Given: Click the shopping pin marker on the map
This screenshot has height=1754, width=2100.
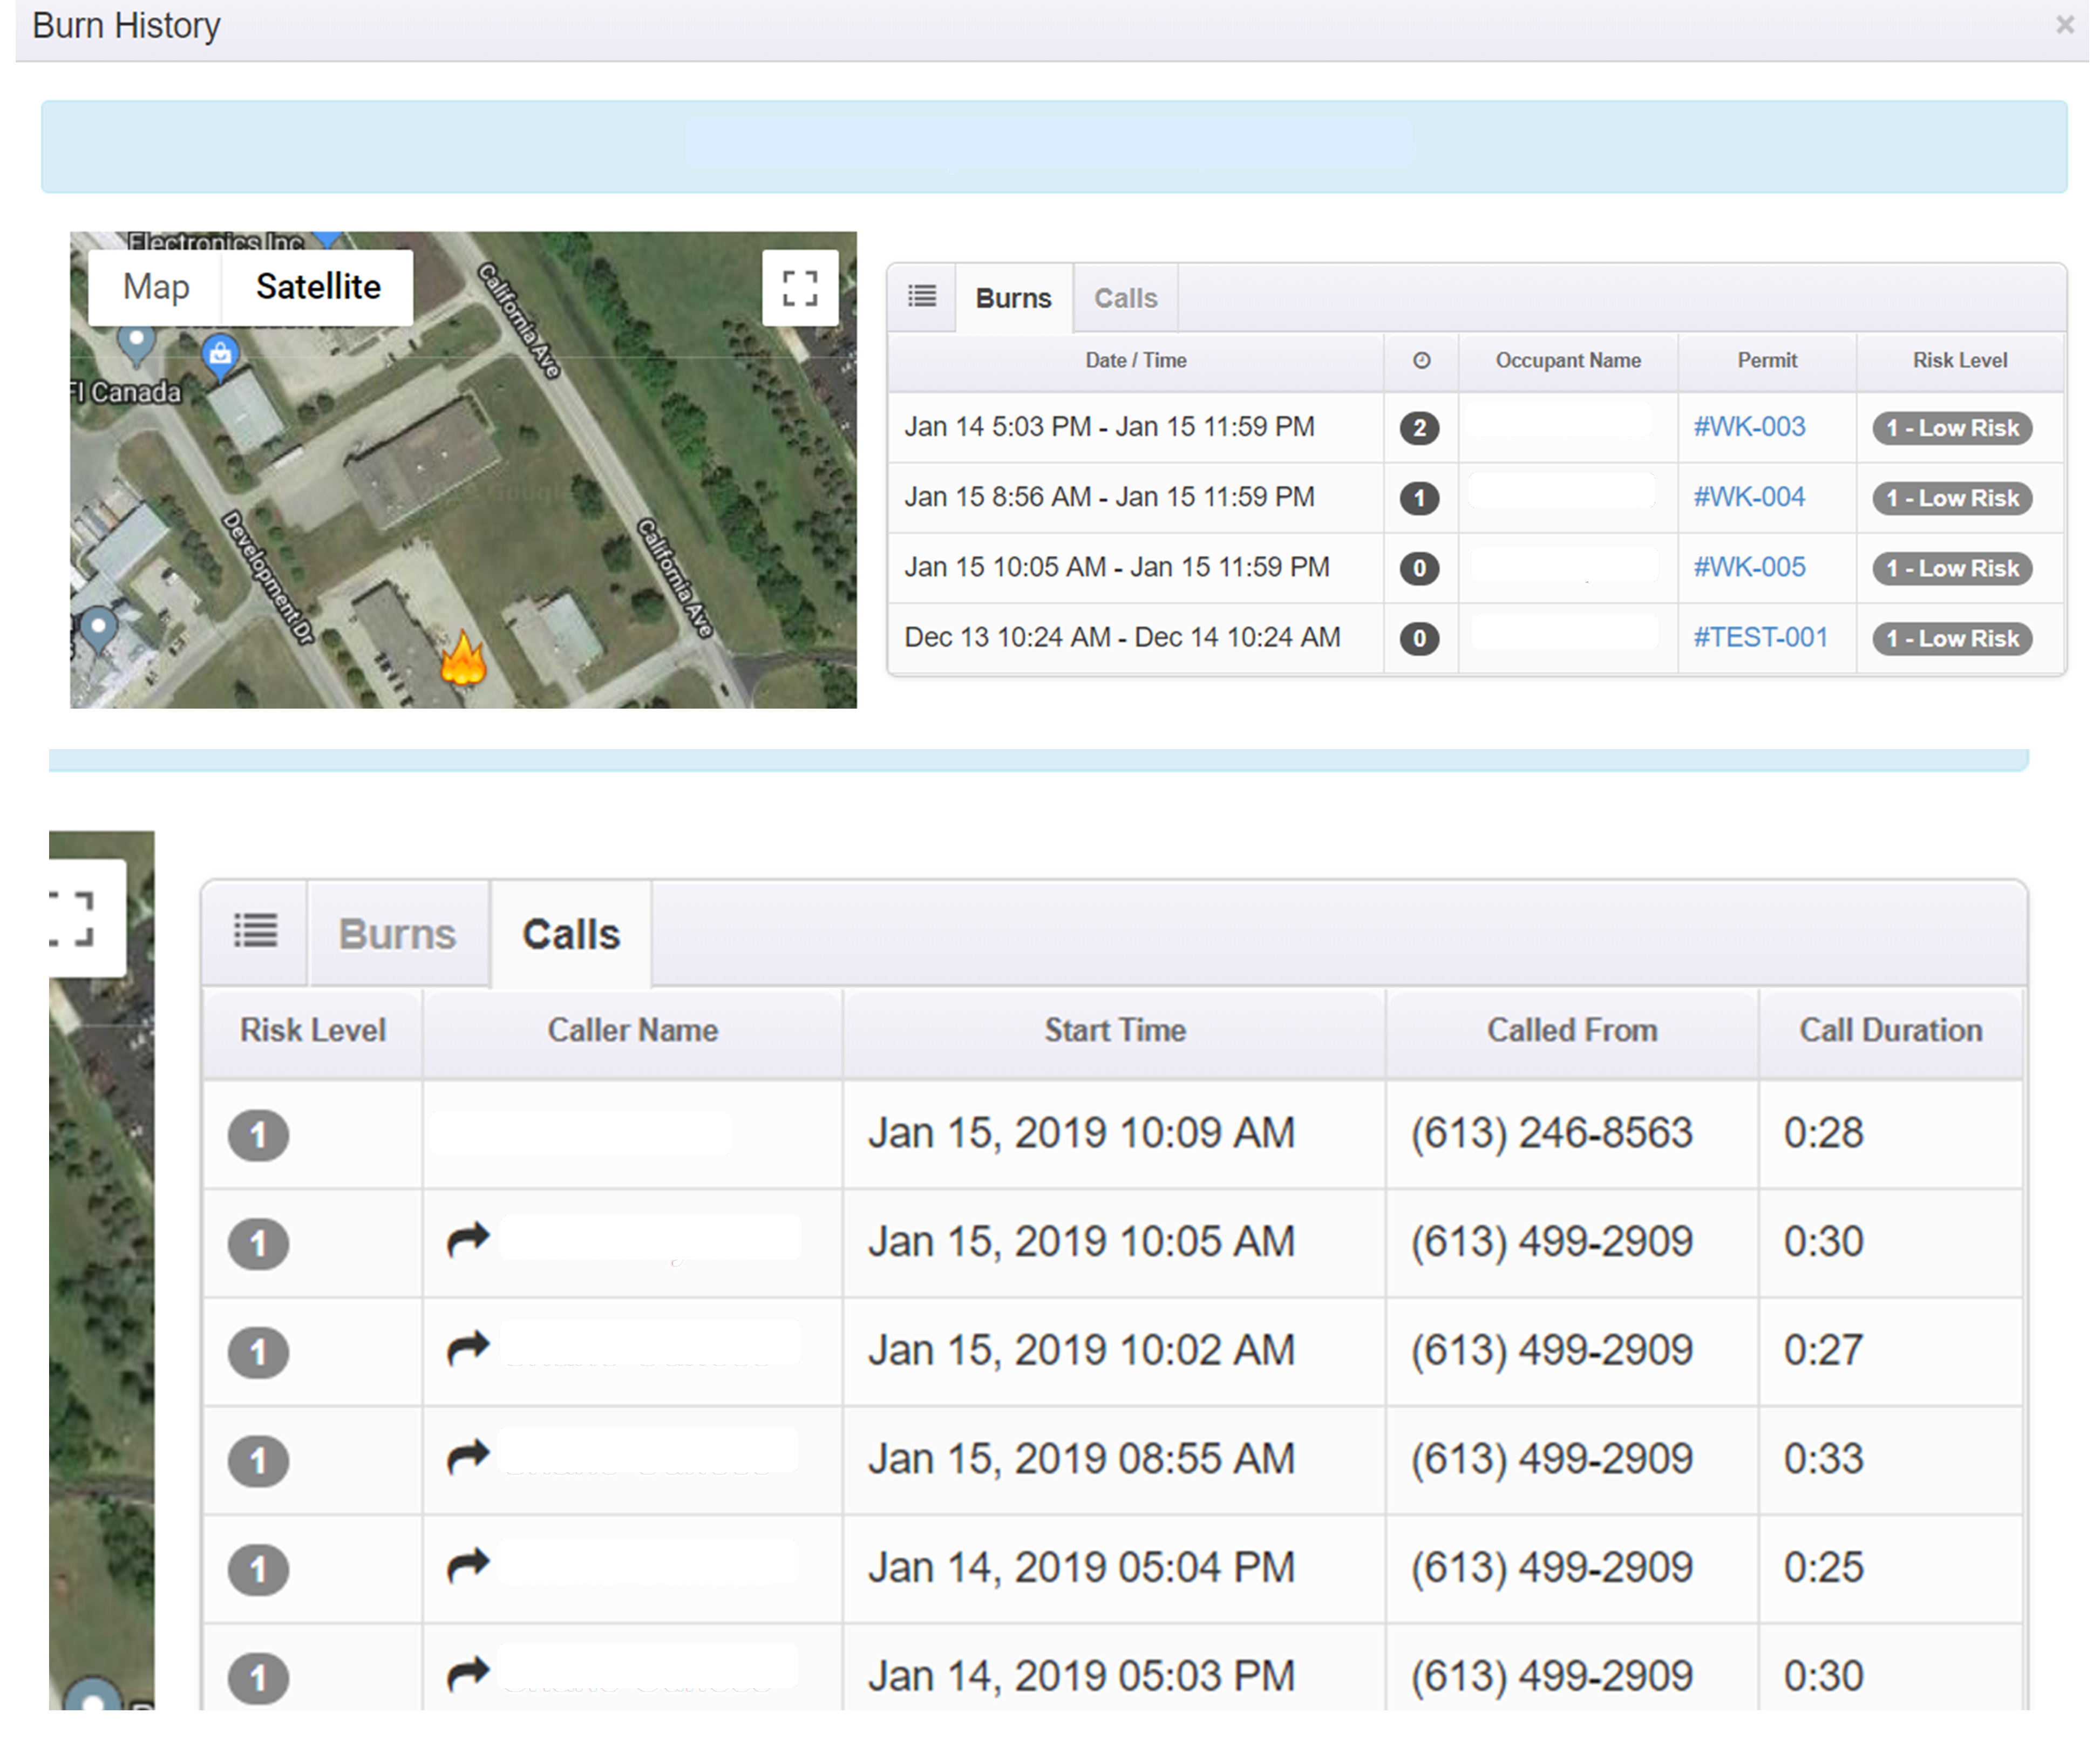Looking at the screenshot, I should point(220,355).
